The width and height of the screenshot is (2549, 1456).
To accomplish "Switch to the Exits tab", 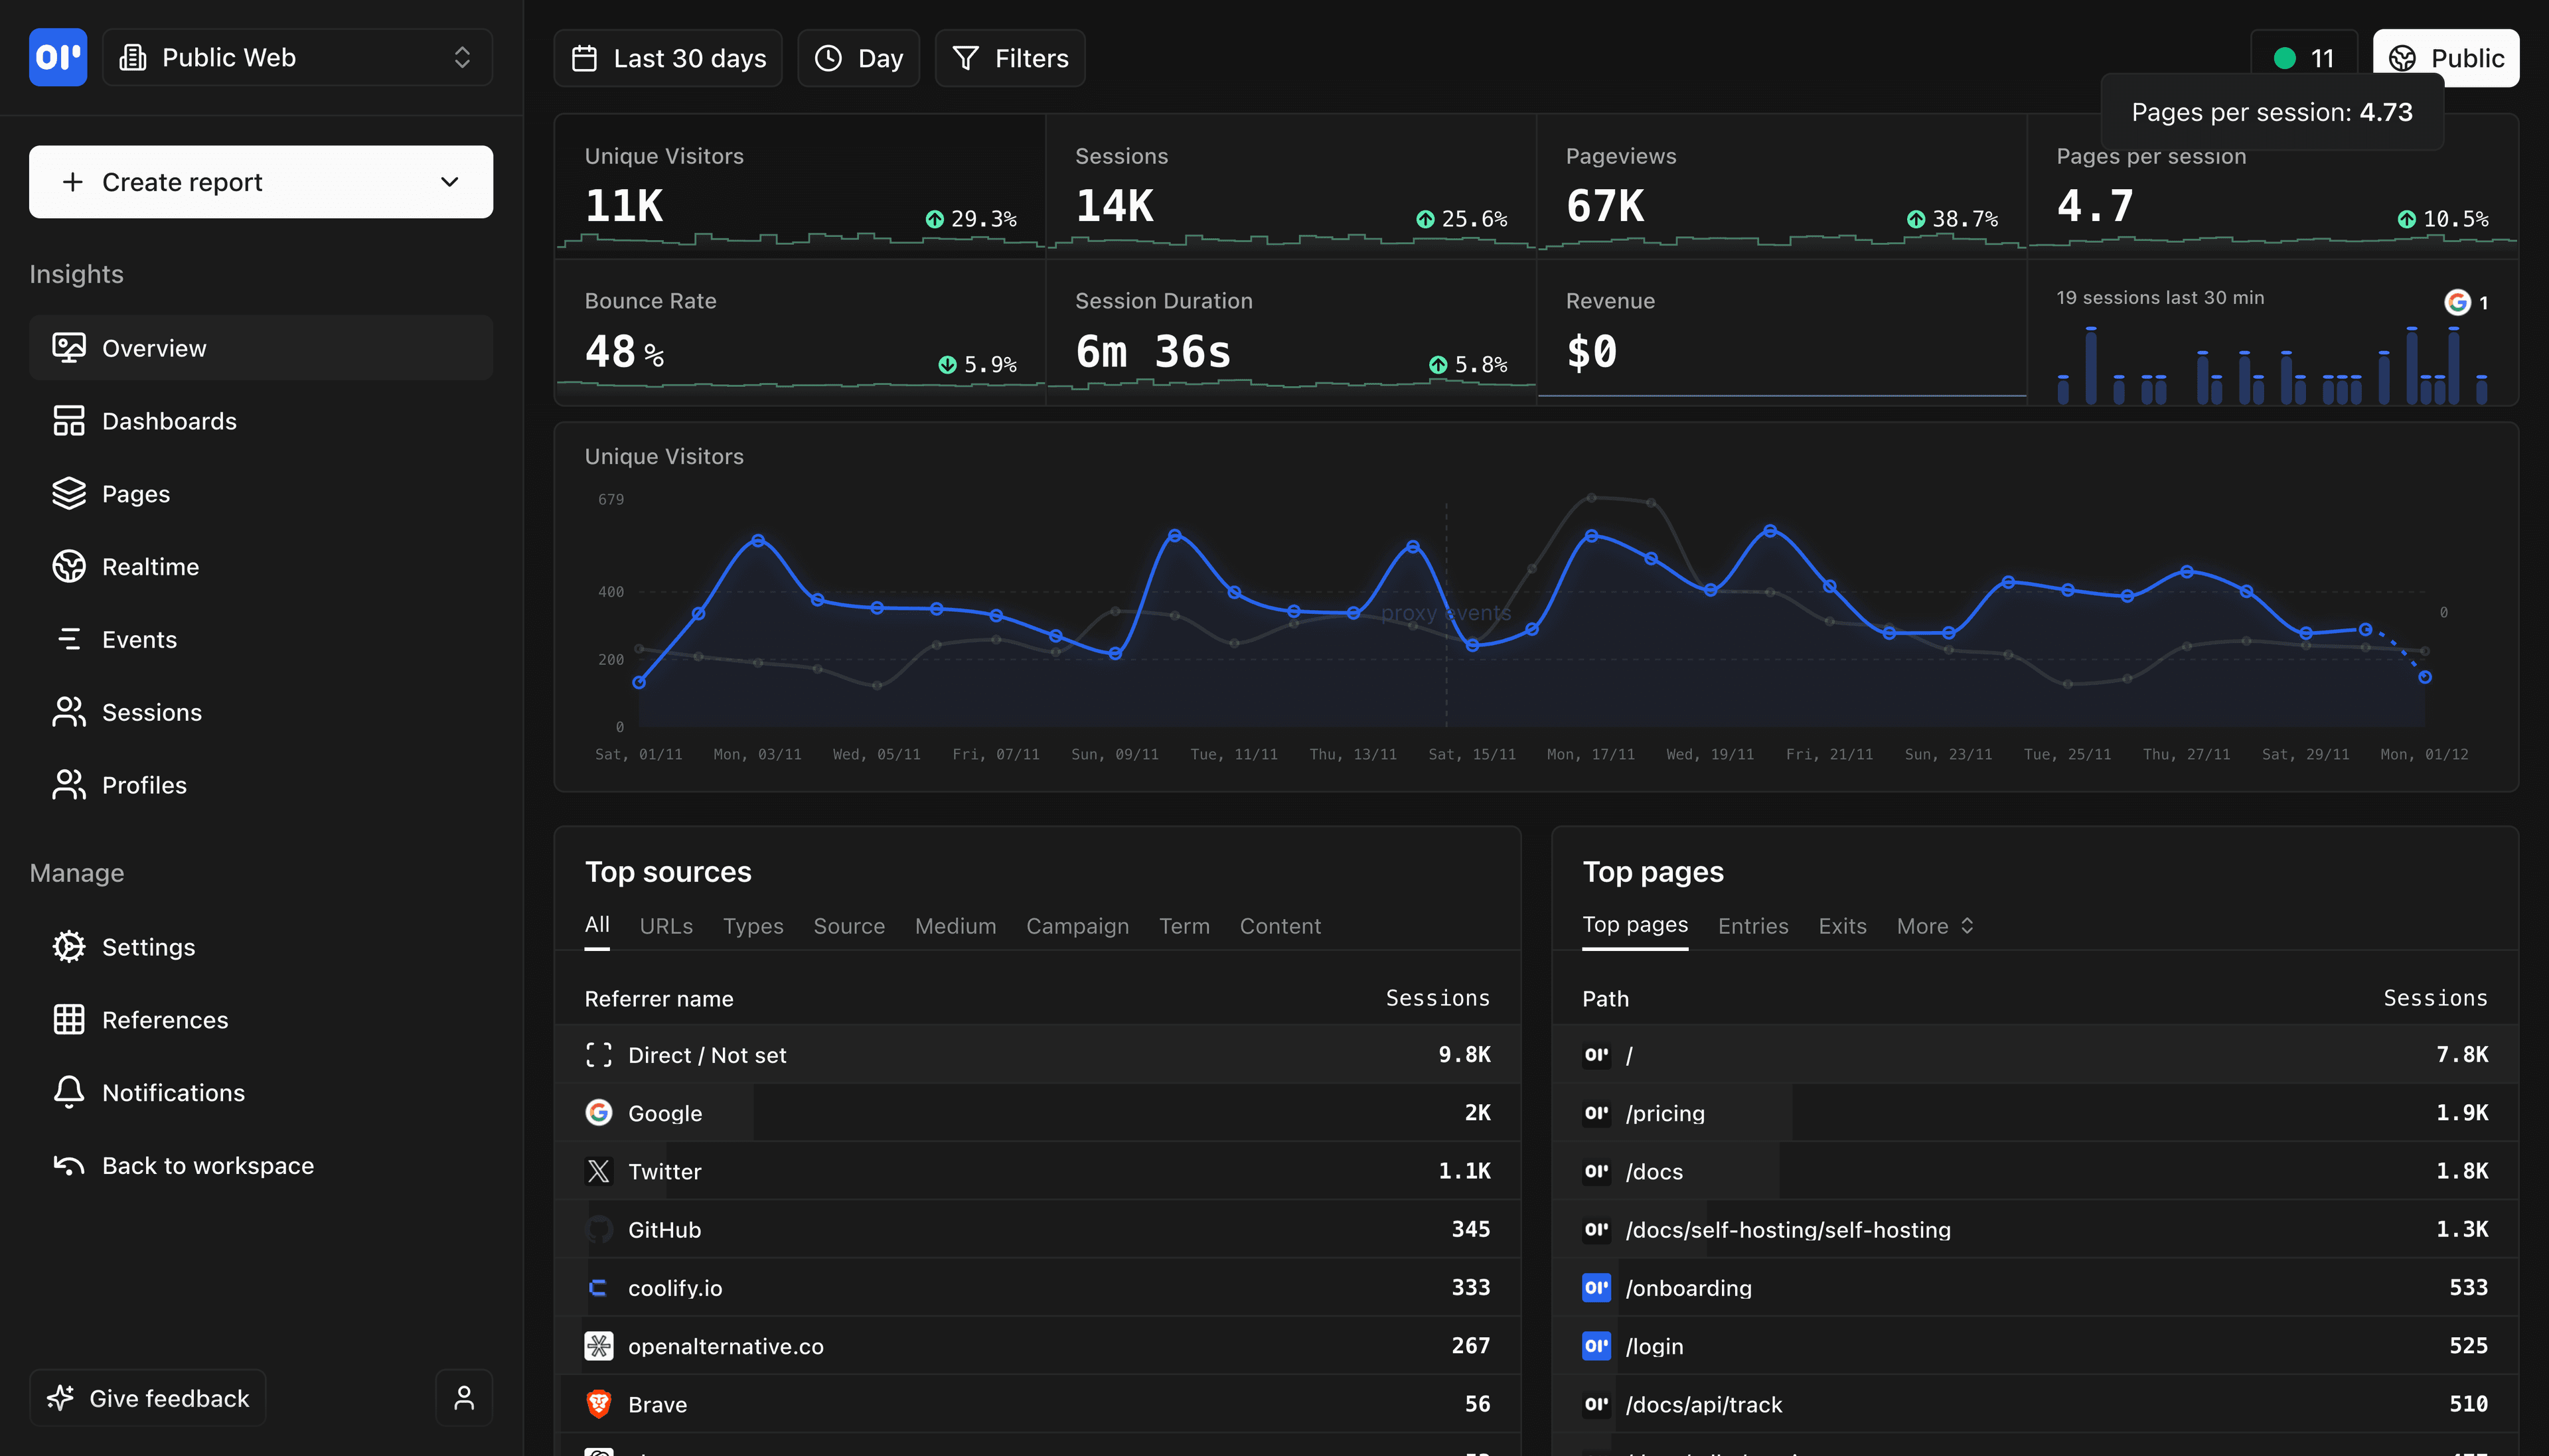I will (1841, 926).
